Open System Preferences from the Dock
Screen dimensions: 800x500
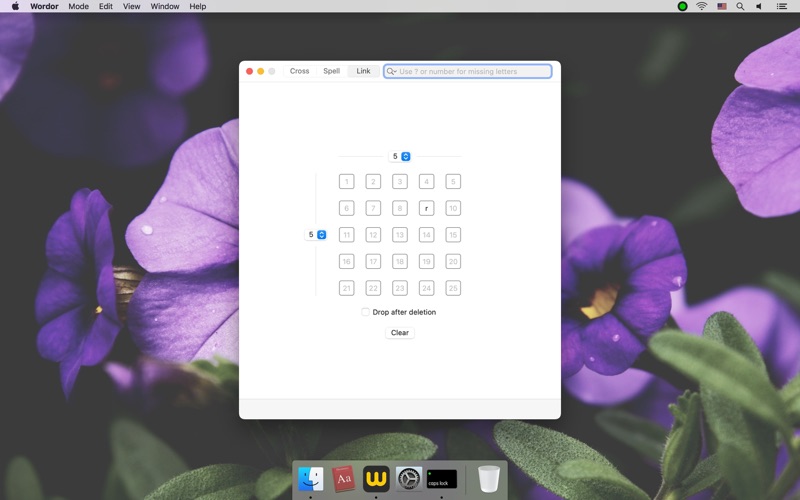(409, 479)
